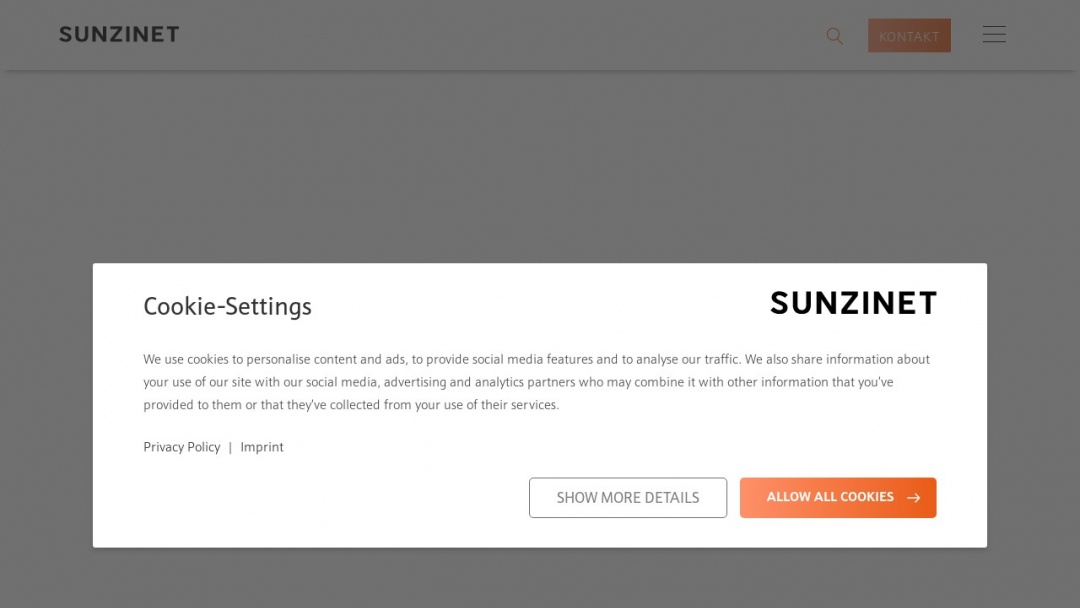Click inside the Cookie-Settings dialog panel

coord(540,405)
